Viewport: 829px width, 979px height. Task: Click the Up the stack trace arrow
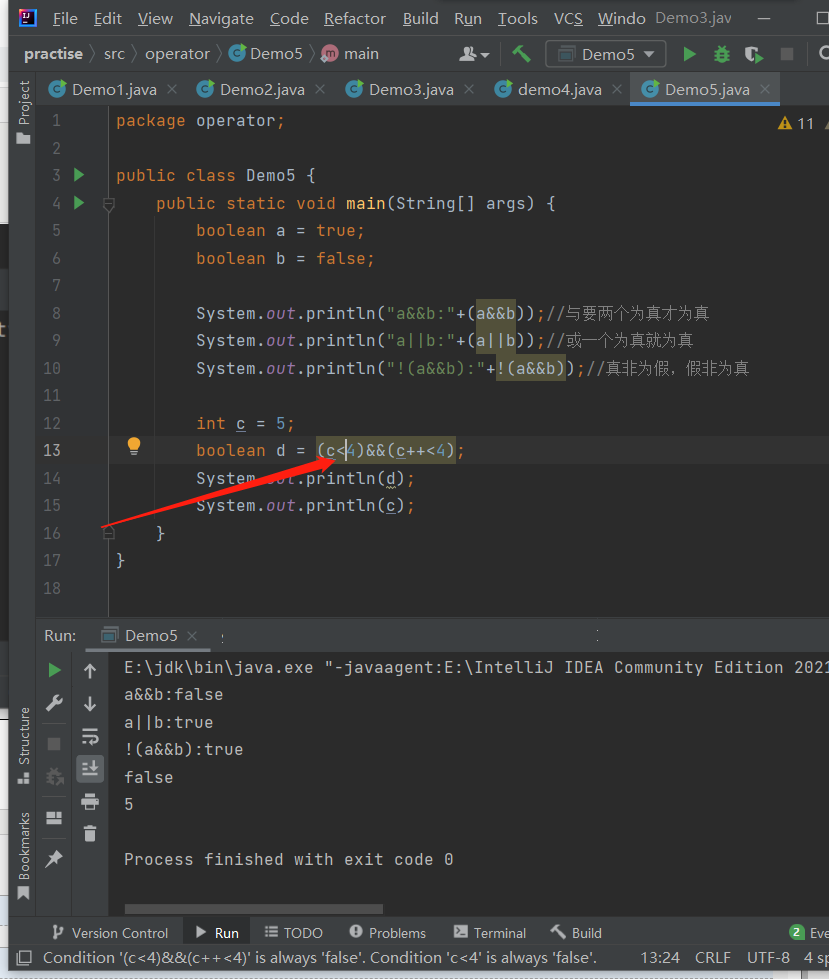point(90,671)
